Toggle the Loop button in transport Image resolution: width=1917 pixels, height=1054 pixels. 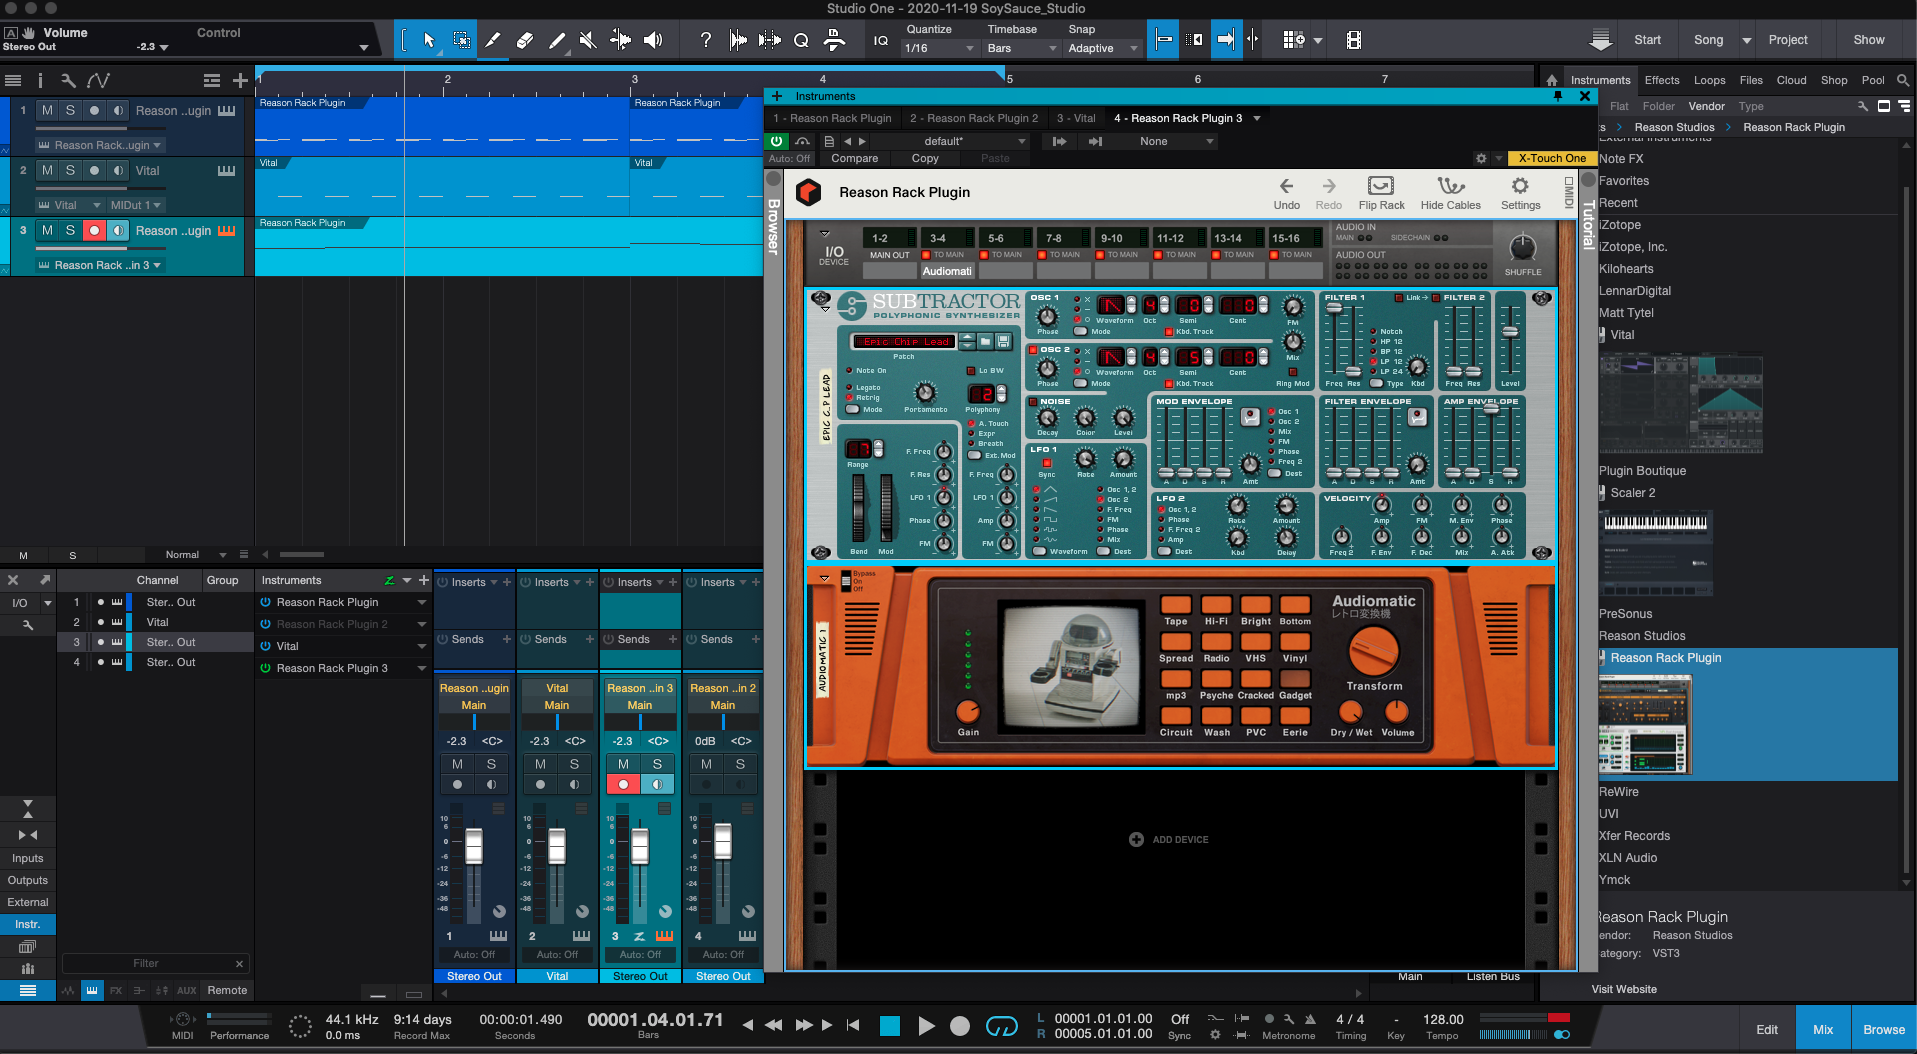[x=1001, y=1025]
